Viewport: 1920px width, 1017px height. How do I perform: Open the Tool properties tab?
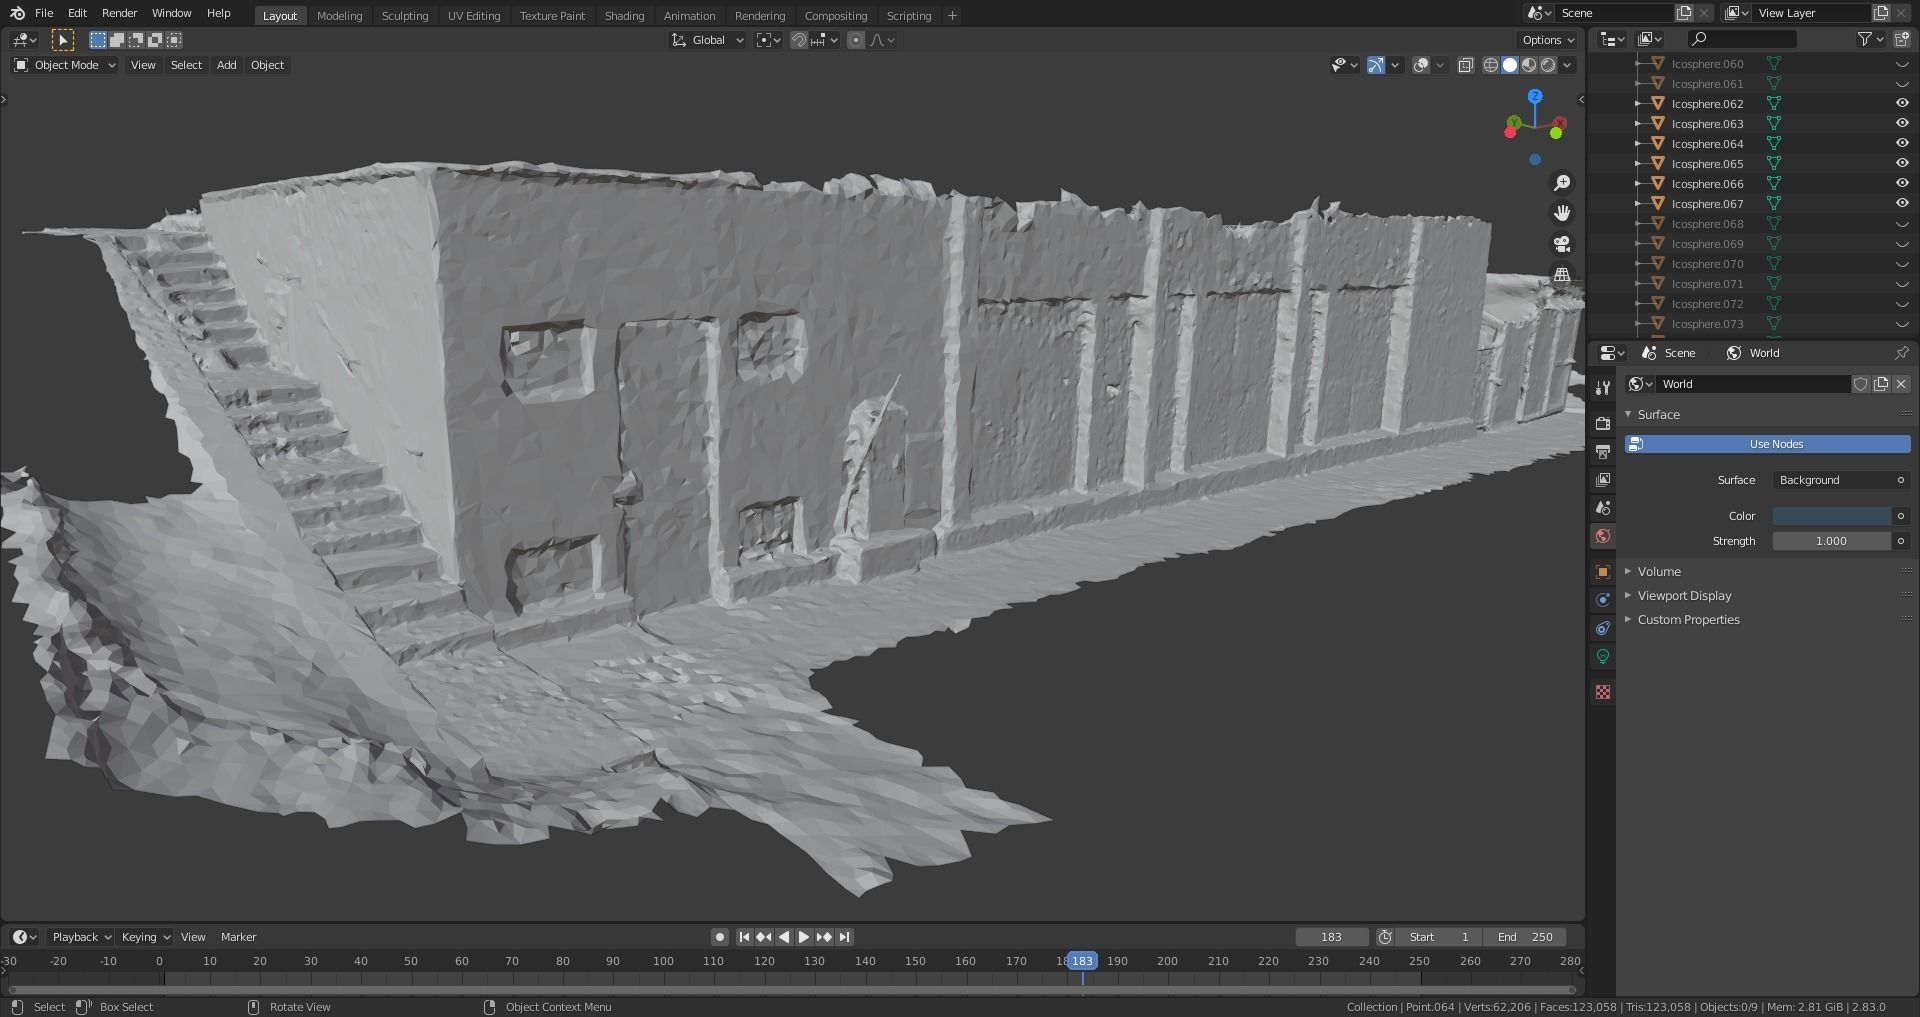pyautogui.click(x=1603, y=387)
